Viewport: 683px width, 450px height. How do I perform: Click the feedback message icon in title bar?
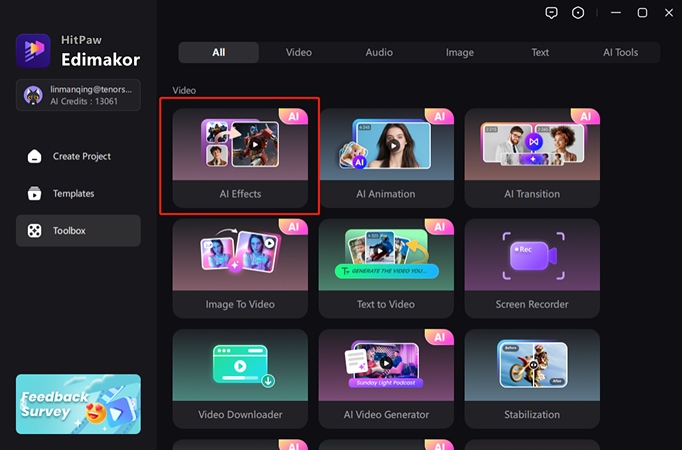tap(551, 13)
